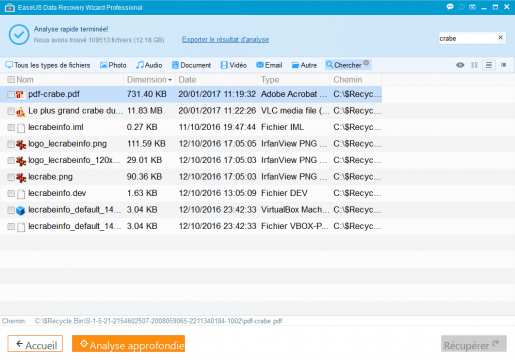The height and width of the screenshot is (360, 515).
Task: Check the box for pdf-crabe.pdf
Action: click(x=11, y=94)
